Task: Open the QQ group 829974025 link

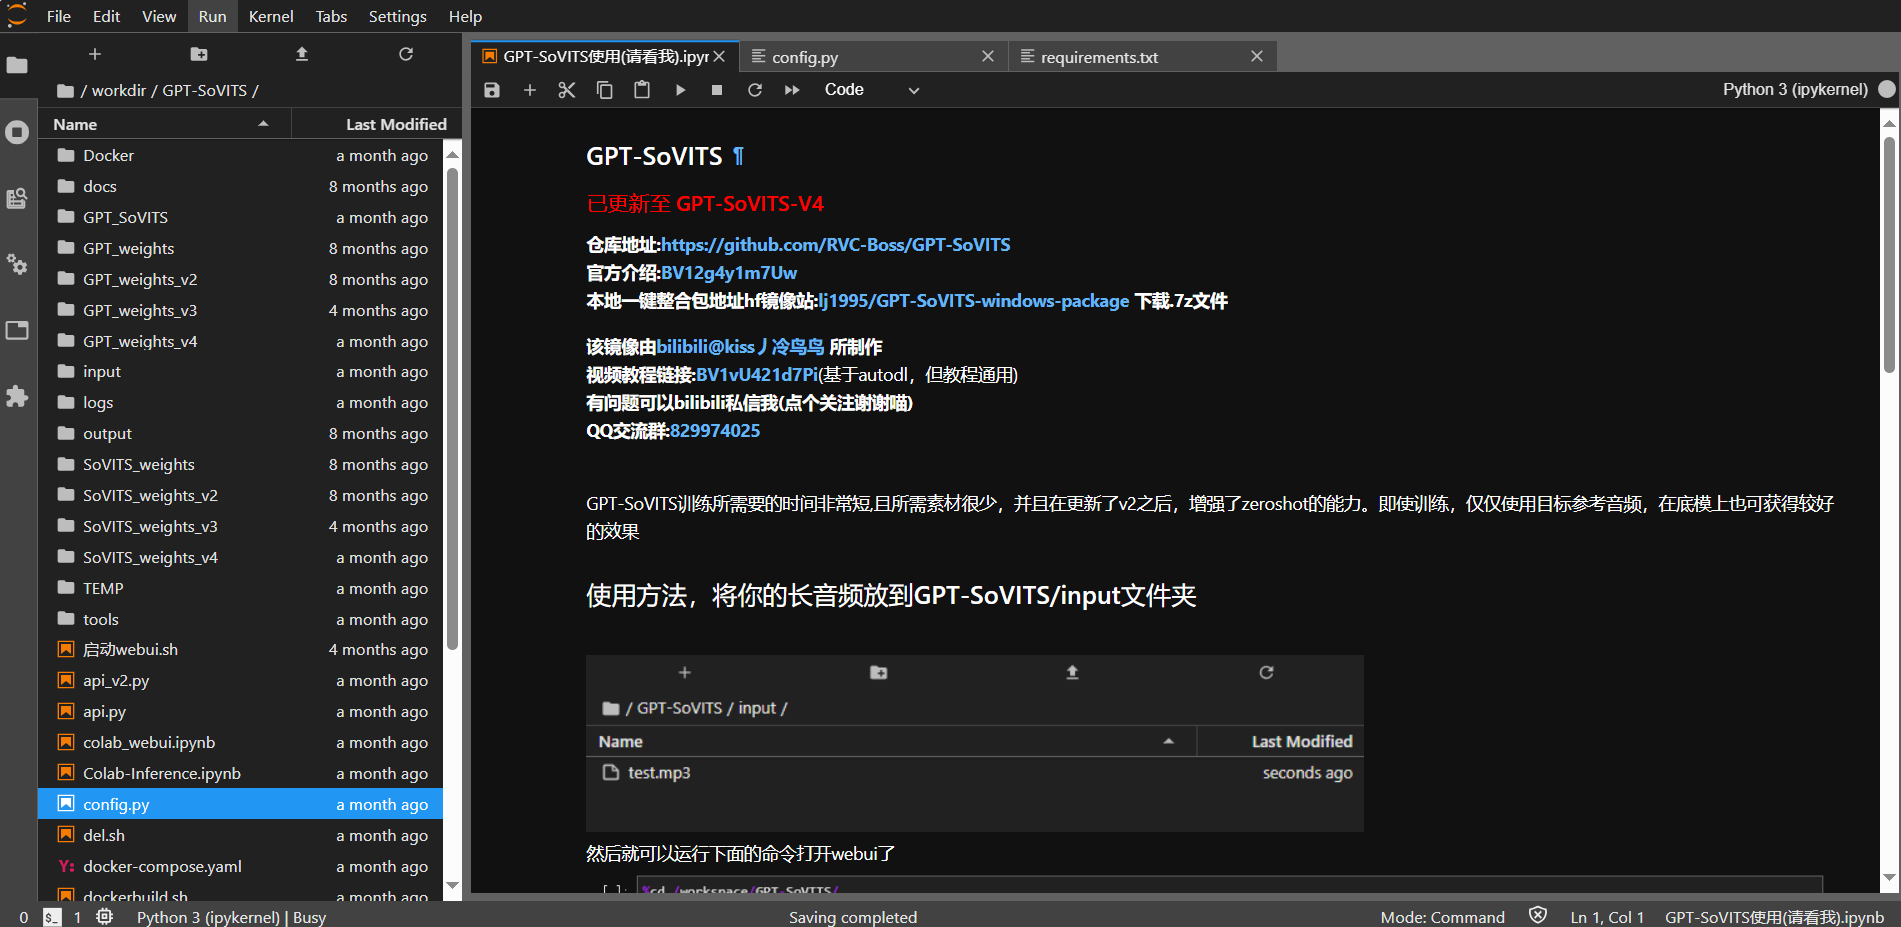Action: (715, 431)
